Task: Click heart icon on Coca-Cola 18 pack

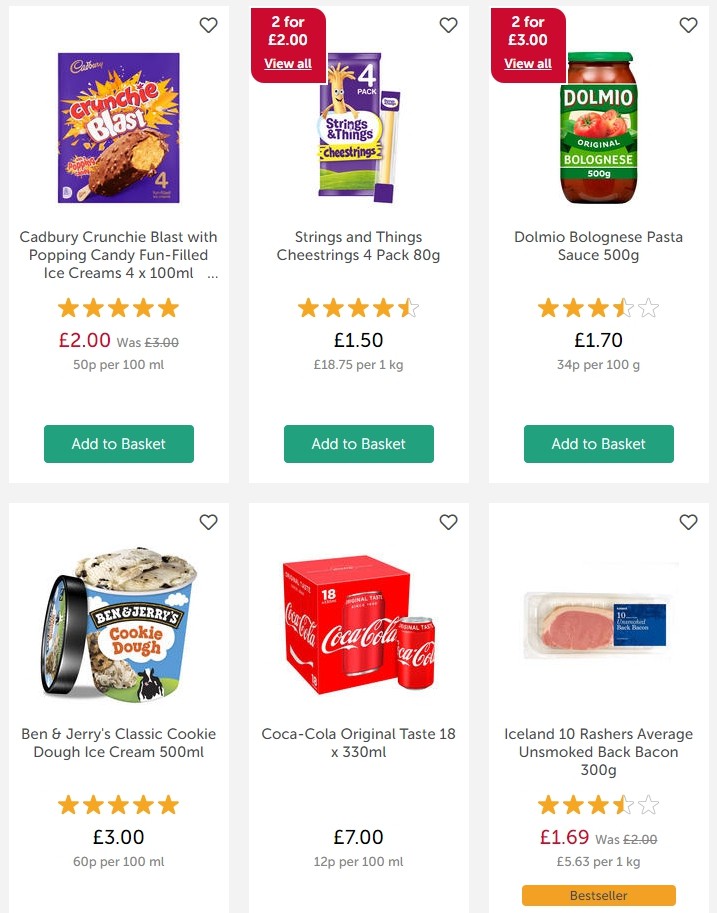Action: click(x=448, y=522)
